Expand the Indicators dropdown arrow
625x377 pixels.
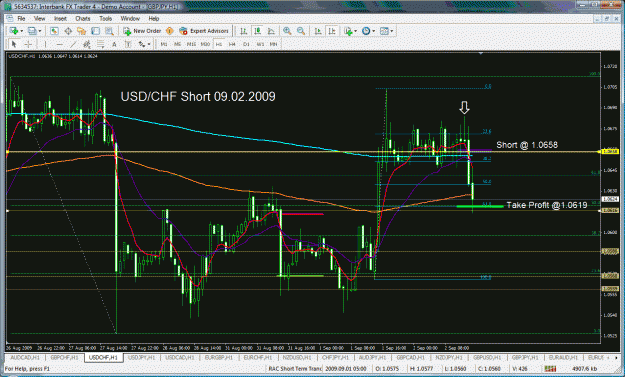point(355,31)
